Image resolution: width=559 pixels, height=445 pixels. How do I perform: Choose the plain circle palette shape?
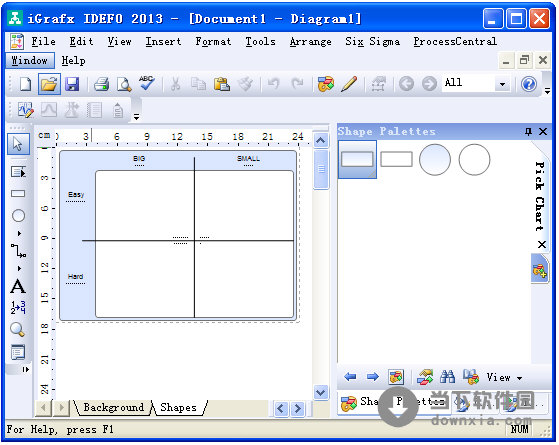coord(474,159)
